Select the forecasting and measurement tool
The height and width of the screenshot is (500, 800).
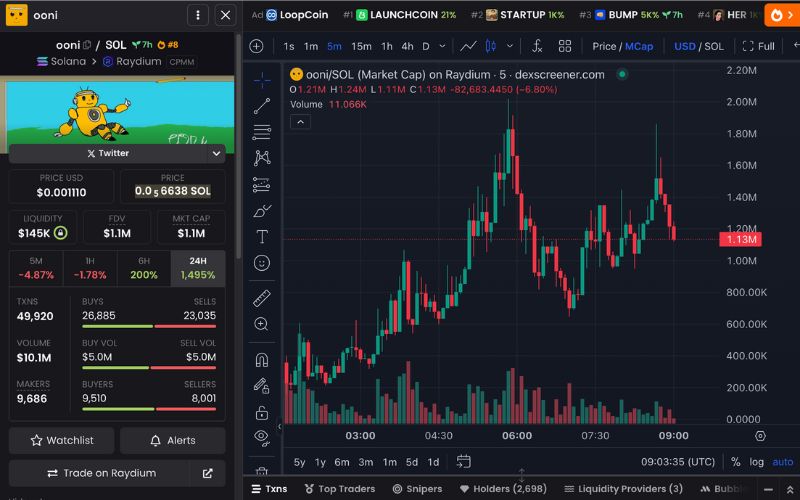pos(262,184)
